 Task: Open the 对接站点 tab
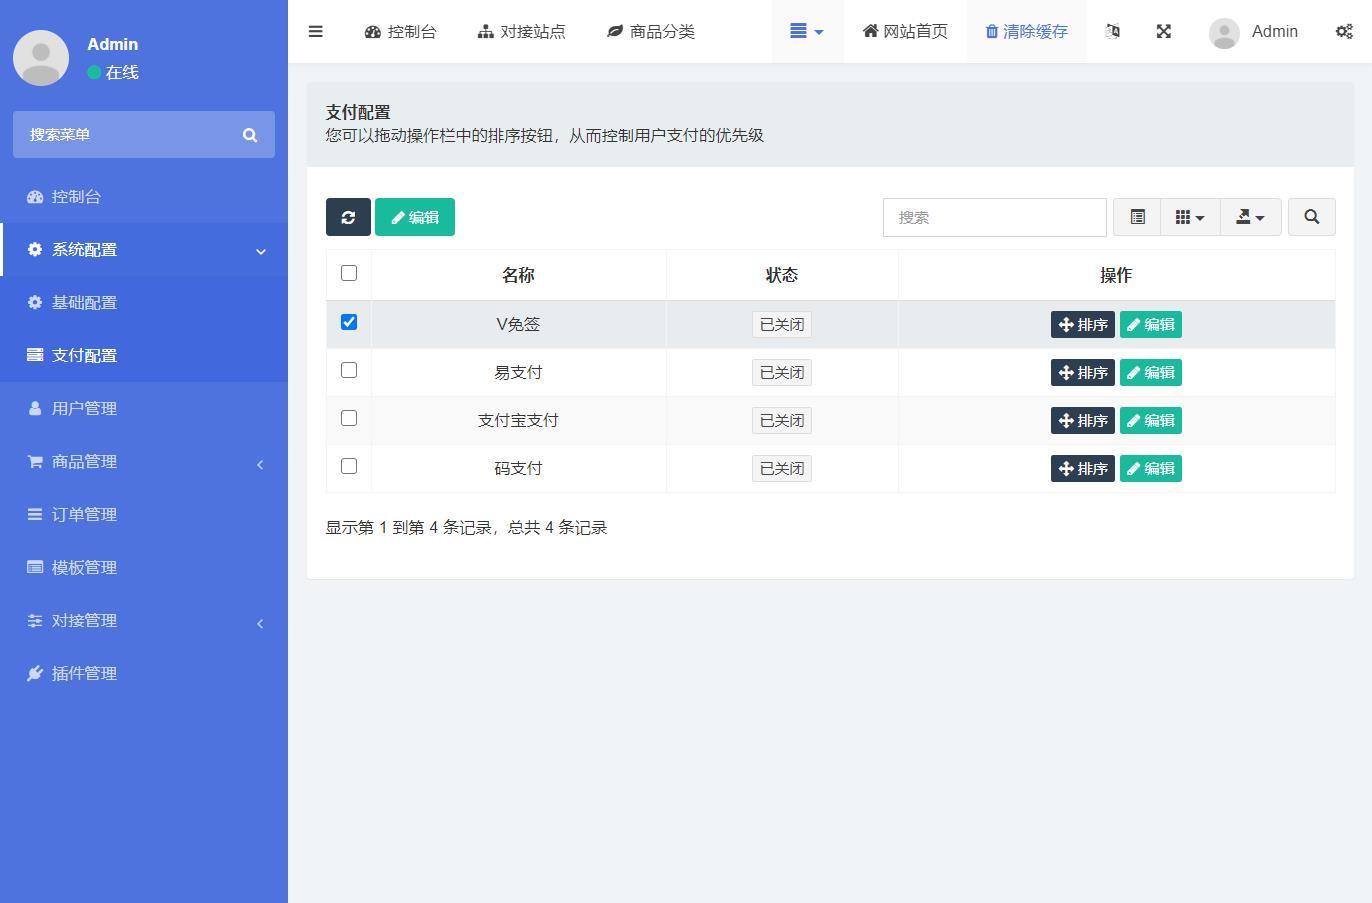click(521, 31)
